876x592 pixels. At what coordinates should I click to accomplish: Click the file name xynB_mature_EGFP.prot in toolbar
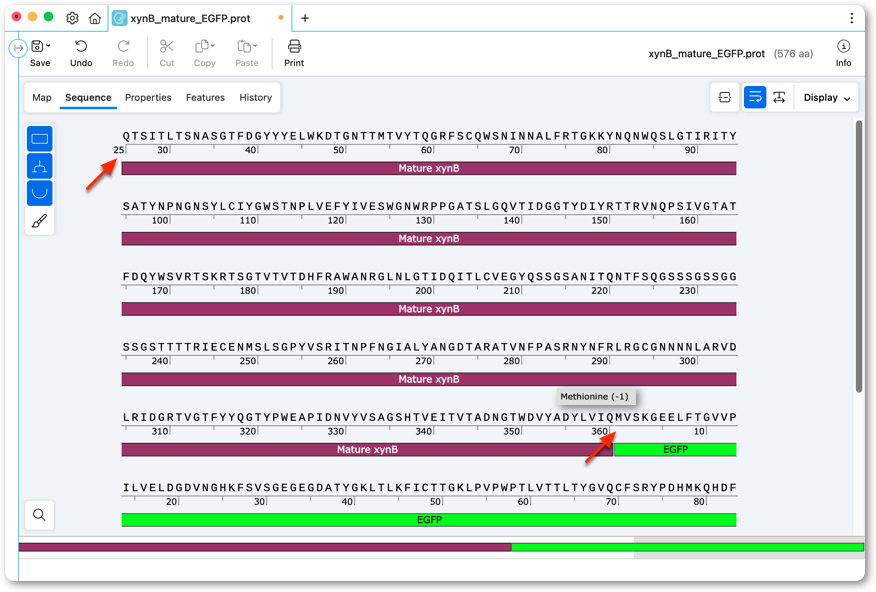click(706, 54)
